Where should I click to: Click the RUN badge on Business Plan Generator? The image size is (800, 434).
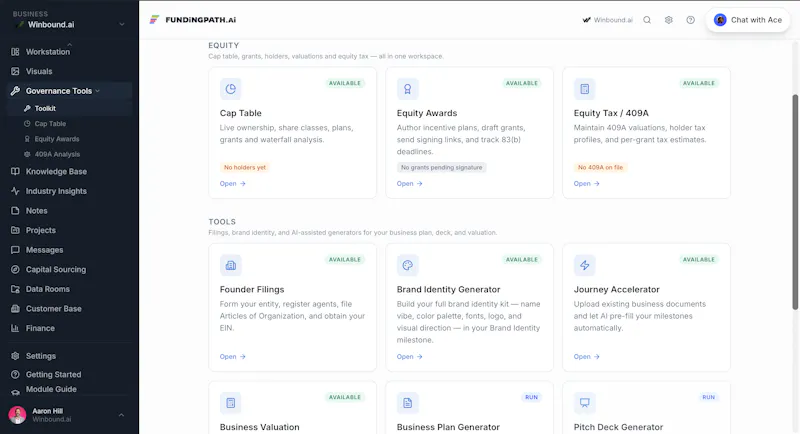pos(531,397)
